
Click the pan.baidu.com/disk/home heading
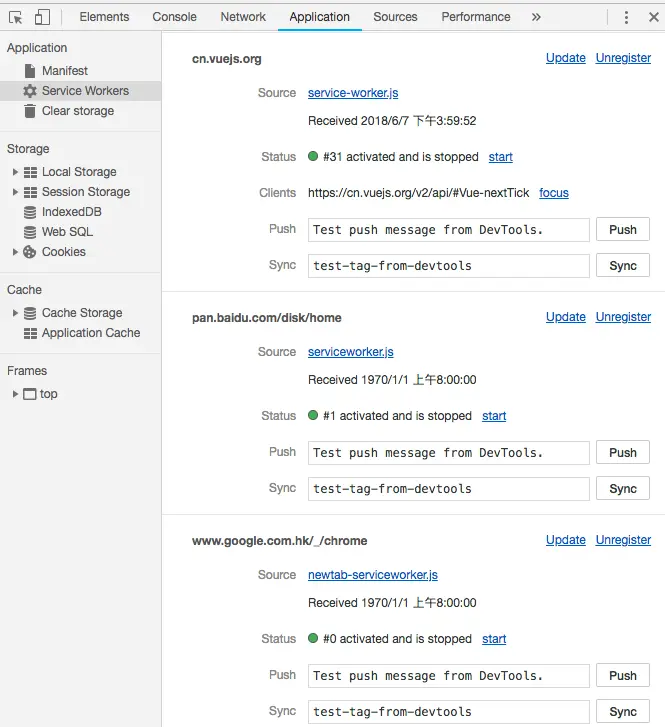pos(267,318)
